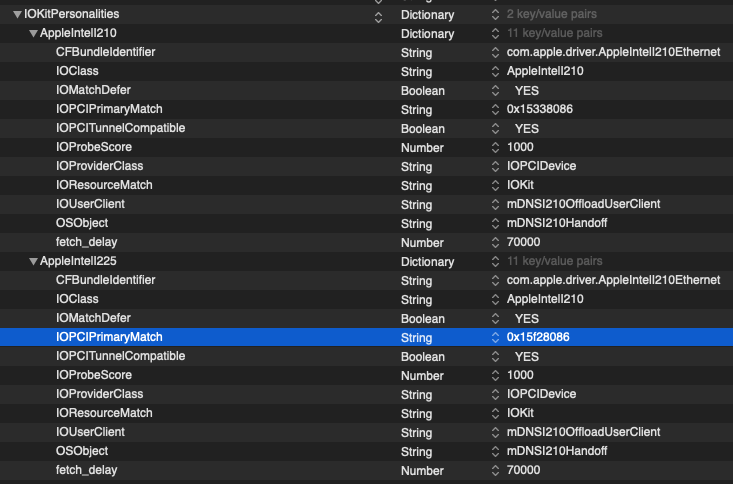
Task: Select IOProviderClass key under AppleIntelI225
Action: 99,394
